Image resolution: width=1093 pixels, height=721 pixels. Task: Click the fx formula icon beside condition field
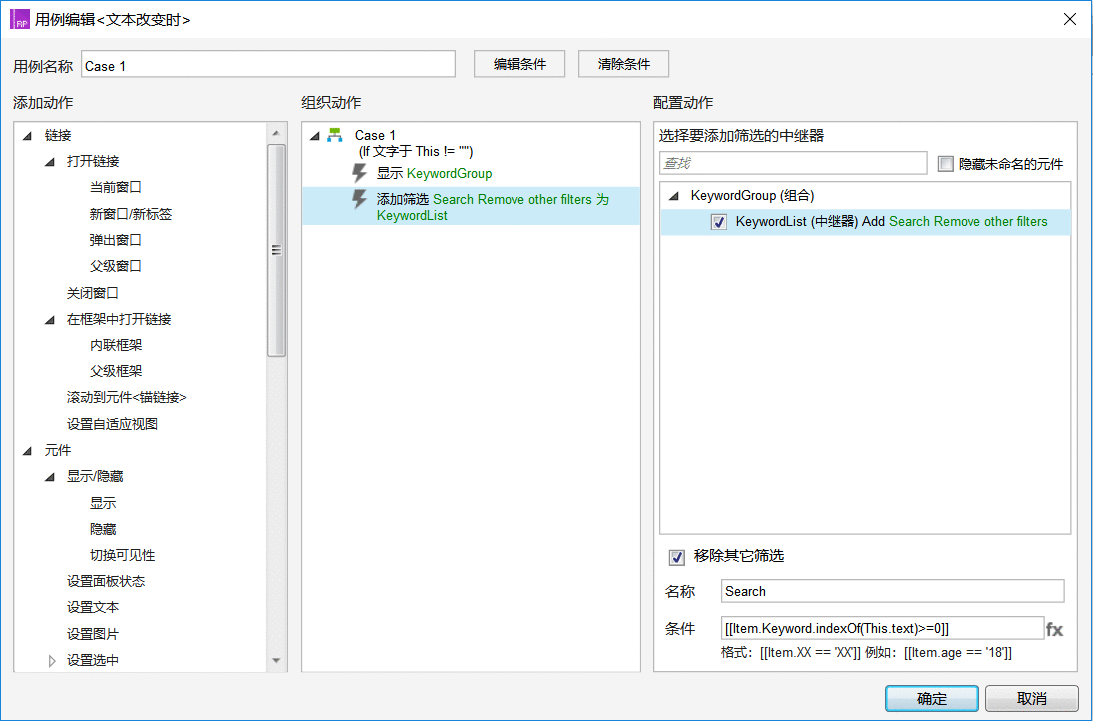1055,630
